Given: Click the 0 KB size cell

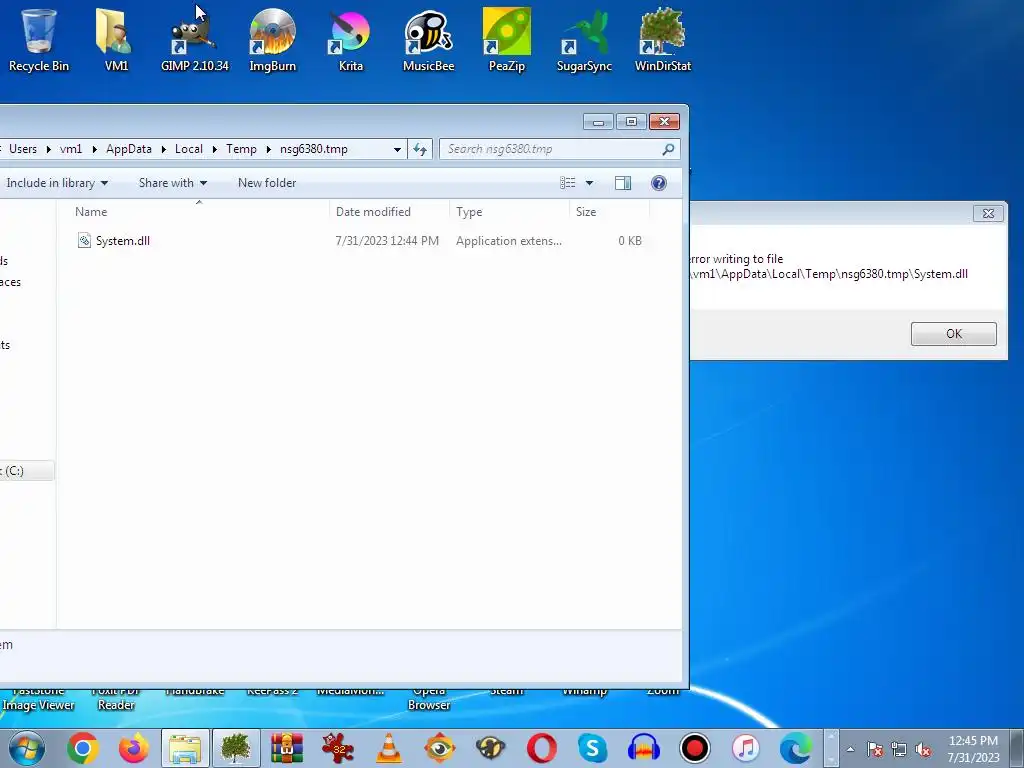Looking at the screenshot, I should (x=630, y=241).
